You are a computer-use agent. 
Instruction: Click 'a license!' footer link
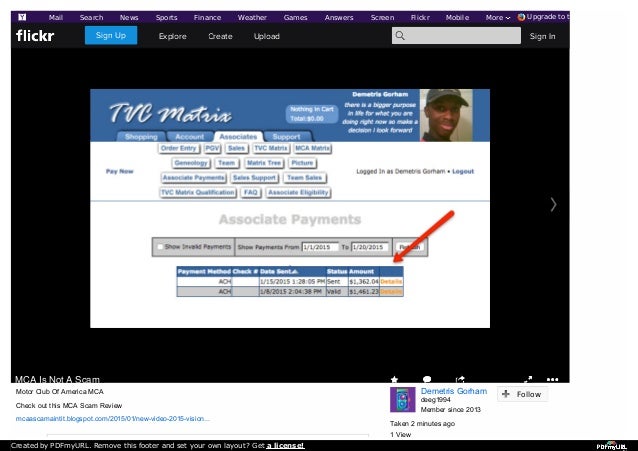[x=285, y=445]
